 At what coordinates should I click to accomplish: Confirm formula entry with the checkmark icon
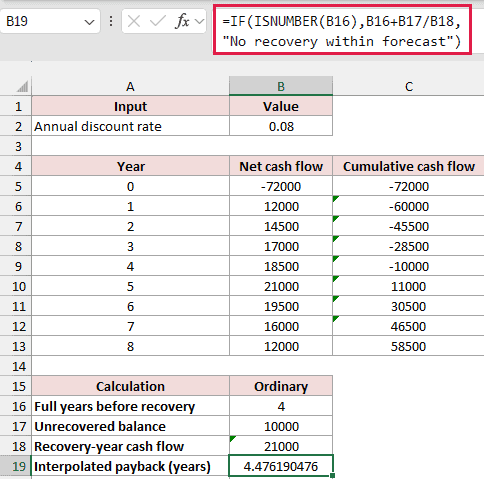coord(158,22)
